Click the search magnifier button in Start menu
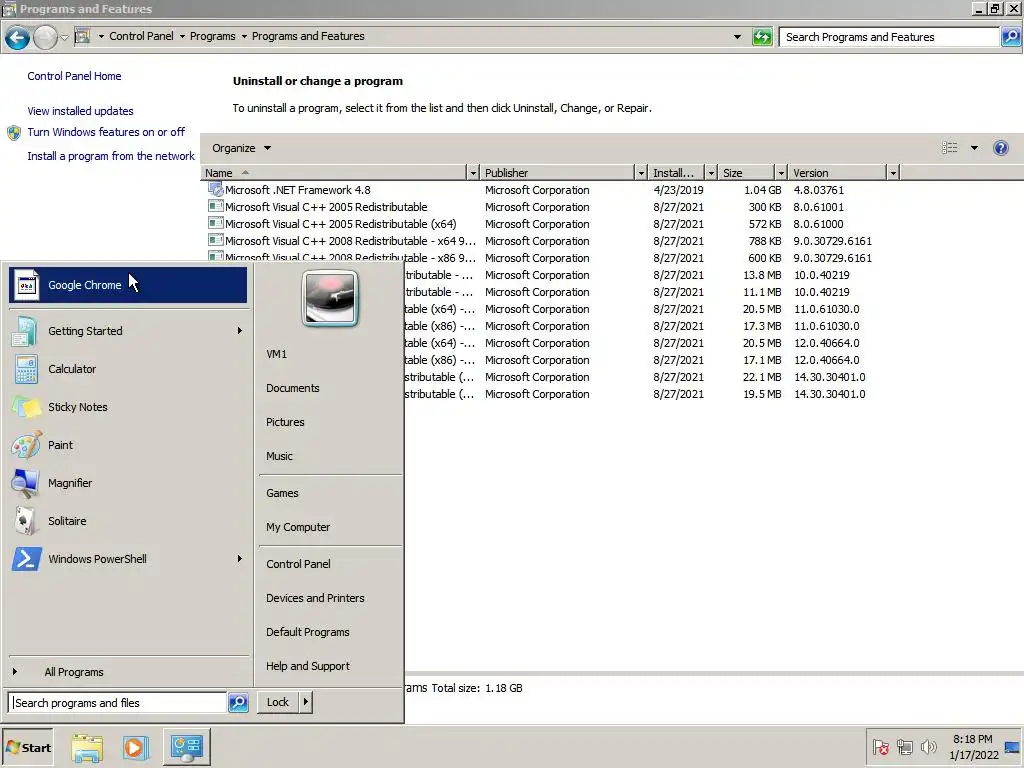The width and height of the screenshot is (1024, 768). click(x=238, y=703)
